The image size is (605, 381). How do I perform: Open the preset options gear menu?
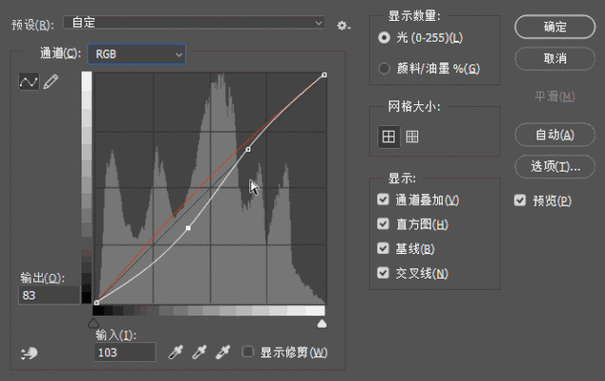(x=343, y=25)
